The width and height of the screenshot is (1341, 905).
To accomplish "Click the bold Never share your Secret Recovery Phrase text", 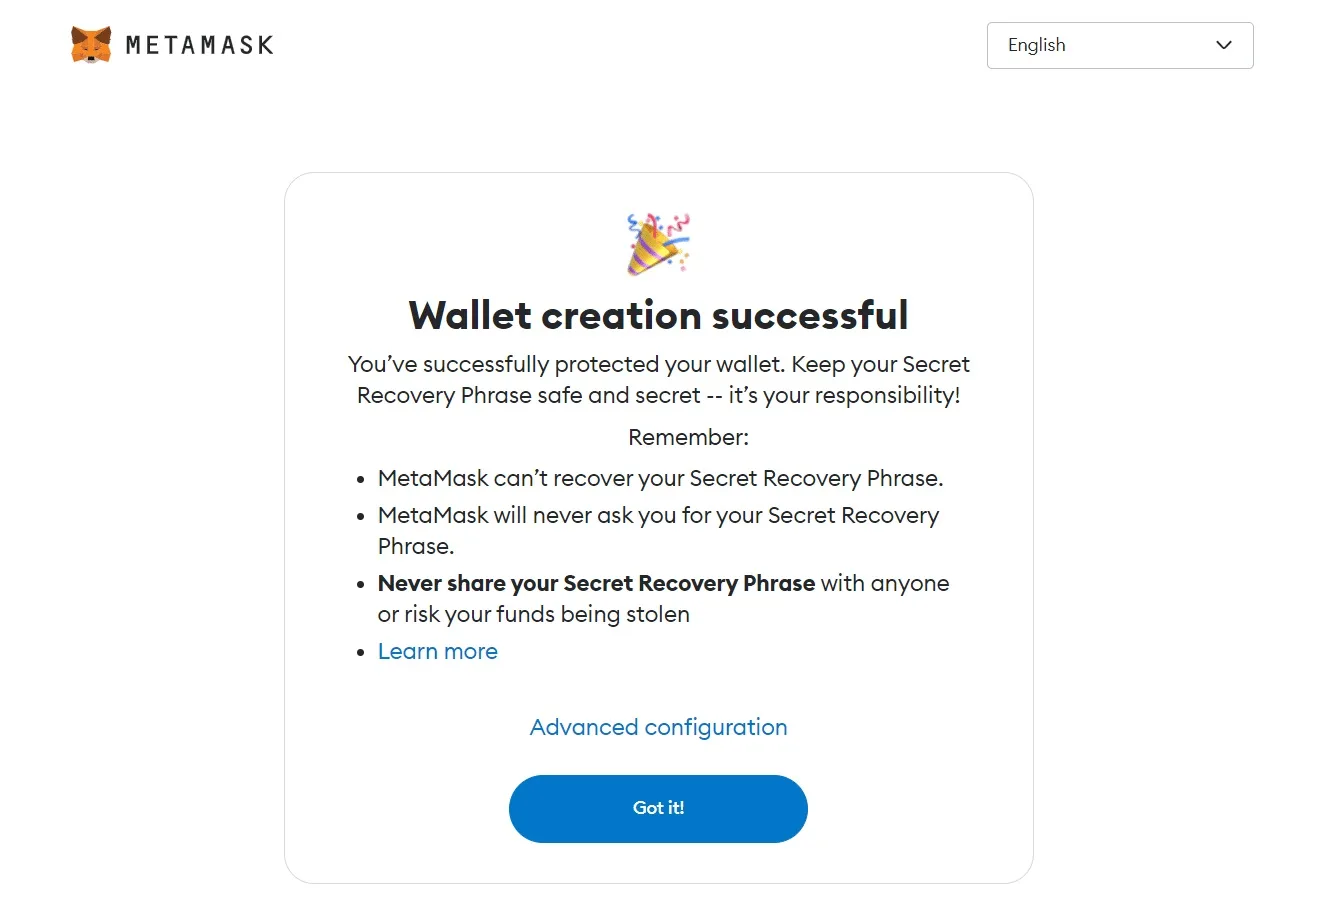I will 595,583.
